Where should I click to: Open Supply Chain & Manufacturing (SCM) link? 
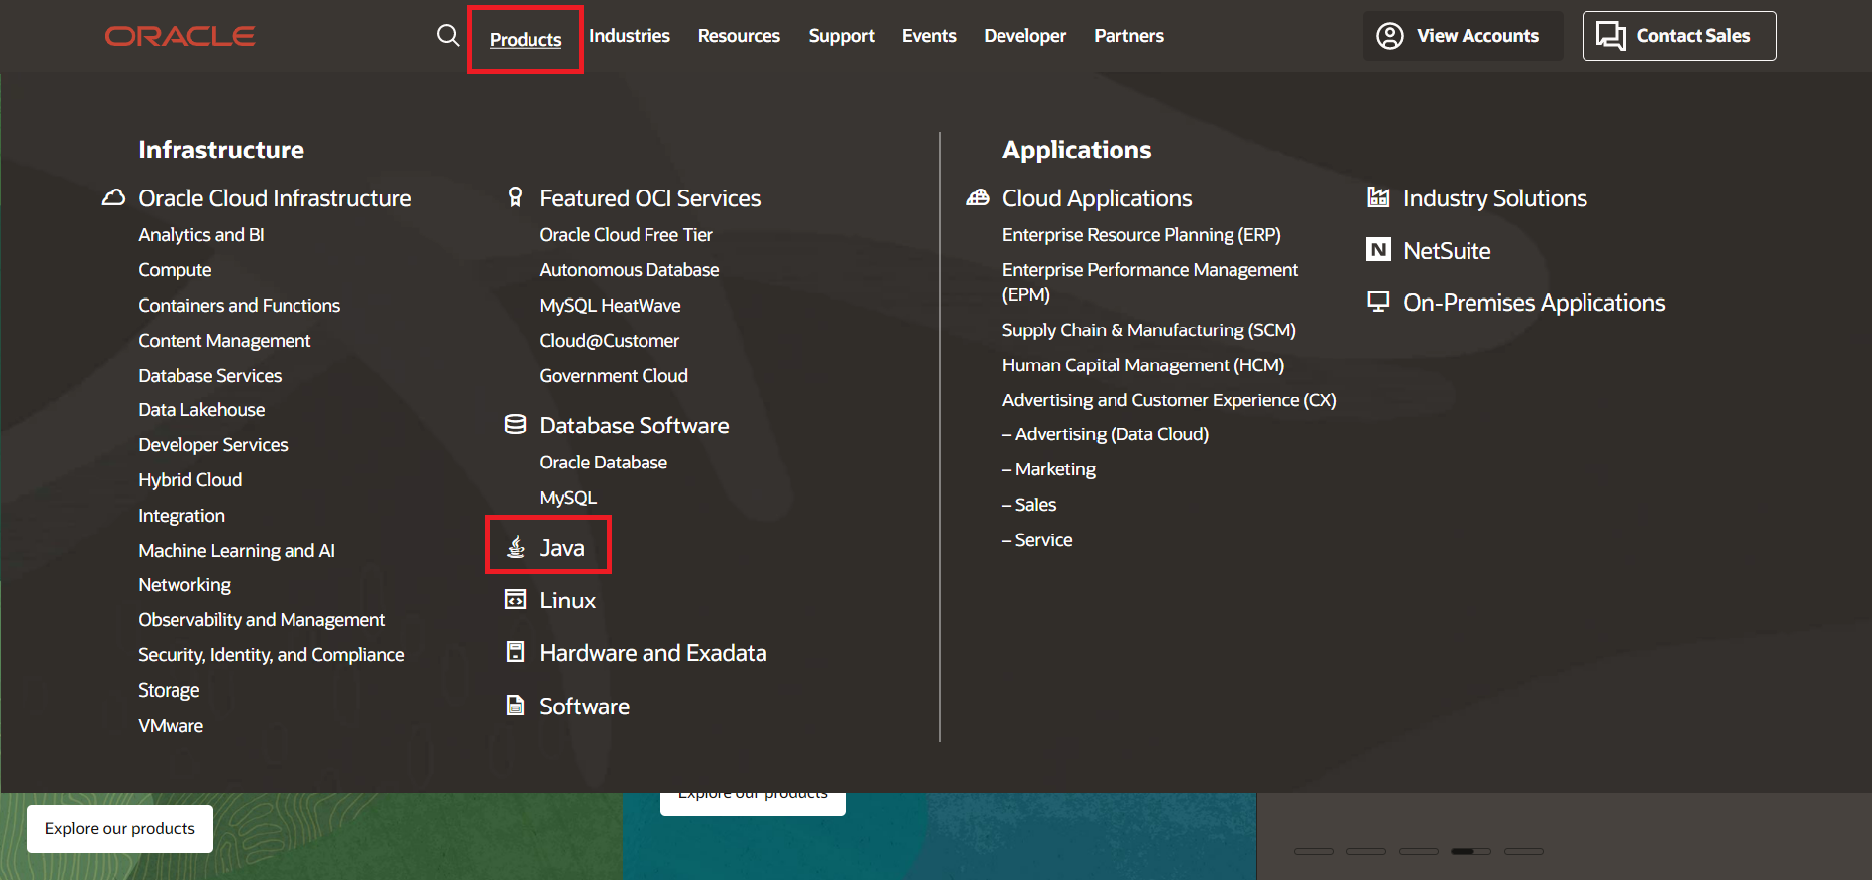coord(1149,330)
